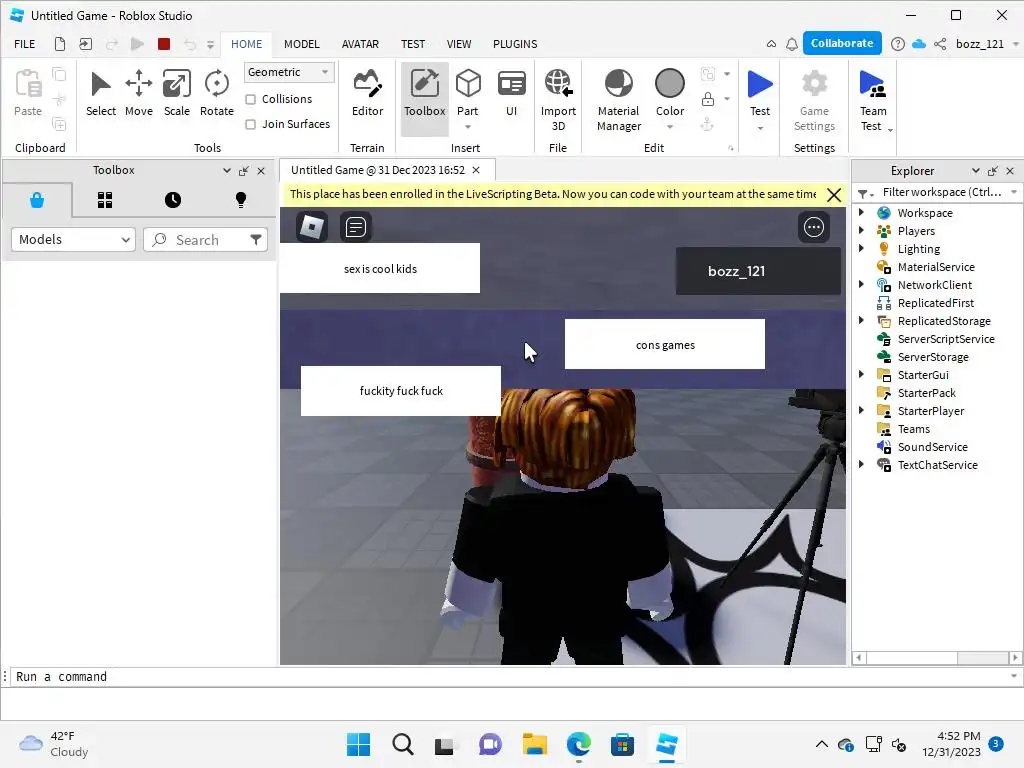
Task: Click the Collaborate button
Action: tap(842, 43)
